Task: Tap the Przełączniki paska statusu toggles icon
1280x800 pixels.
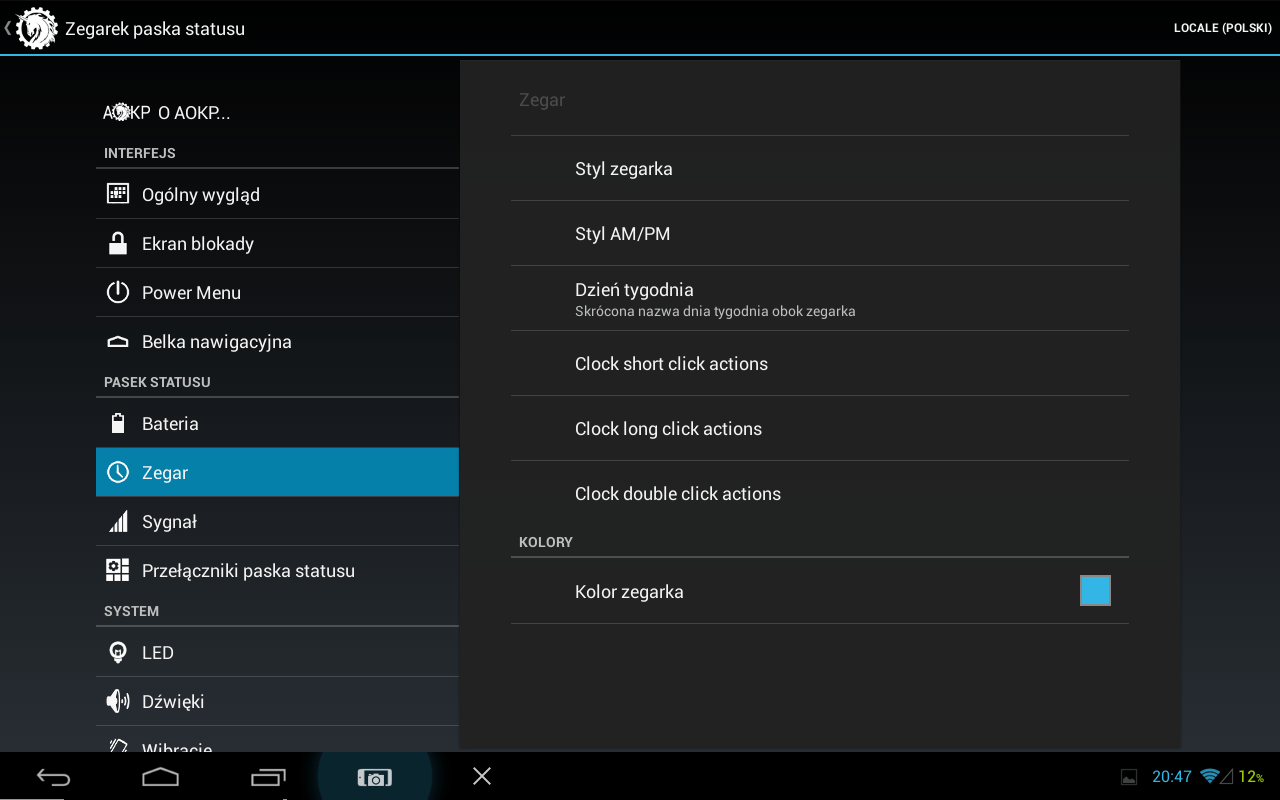Action: 118,570
